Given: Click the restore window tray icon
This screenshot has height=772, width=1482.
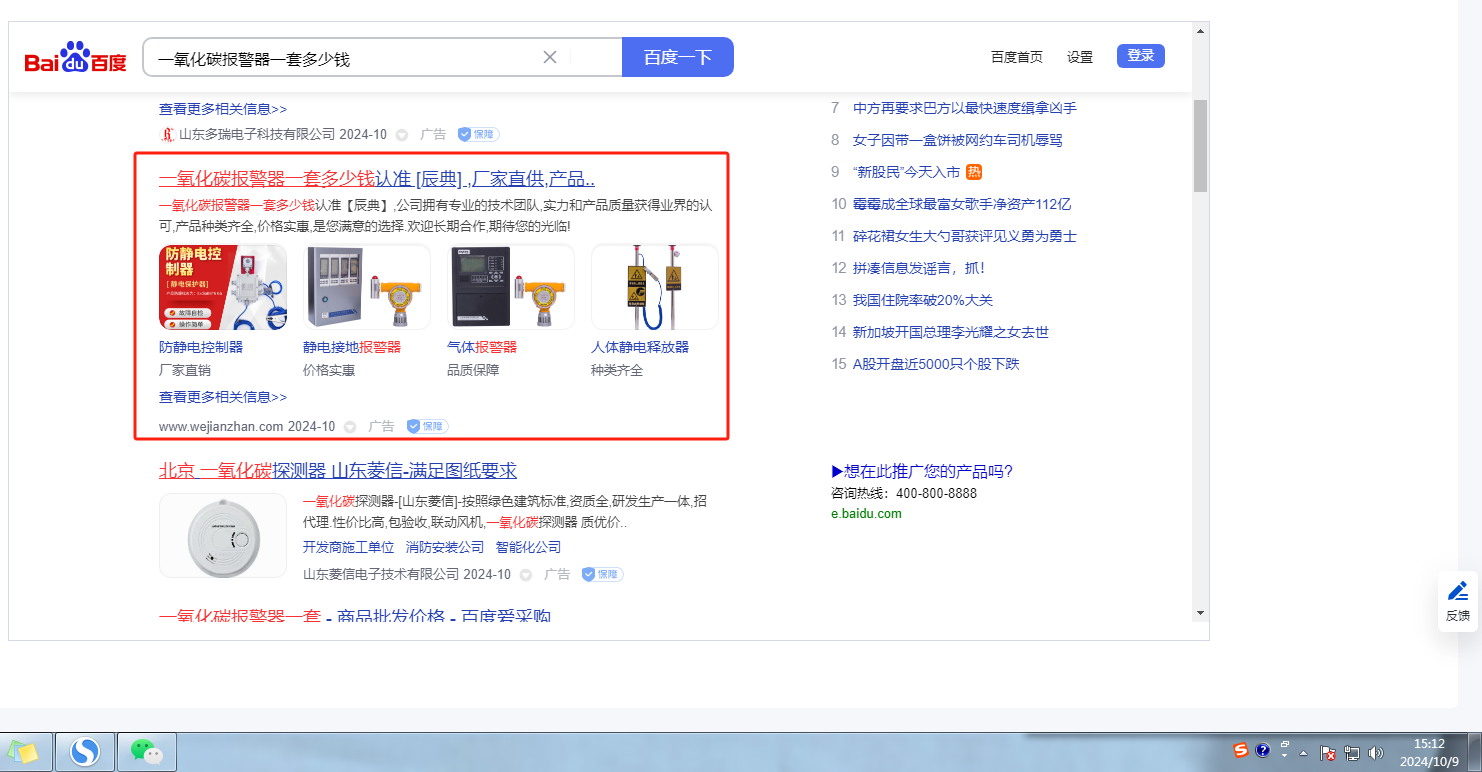Looking at the screenshot, I should coord(1285,745).
